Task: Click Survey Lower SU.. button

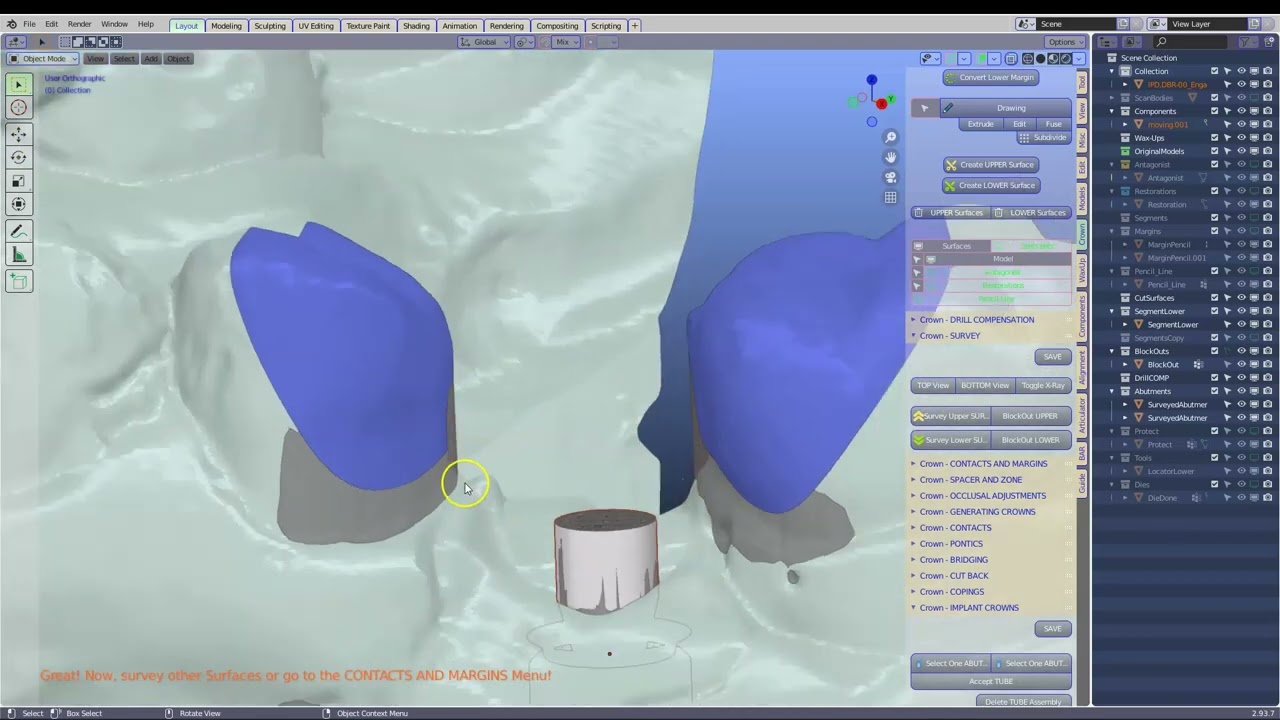Action: pos(950,440)
